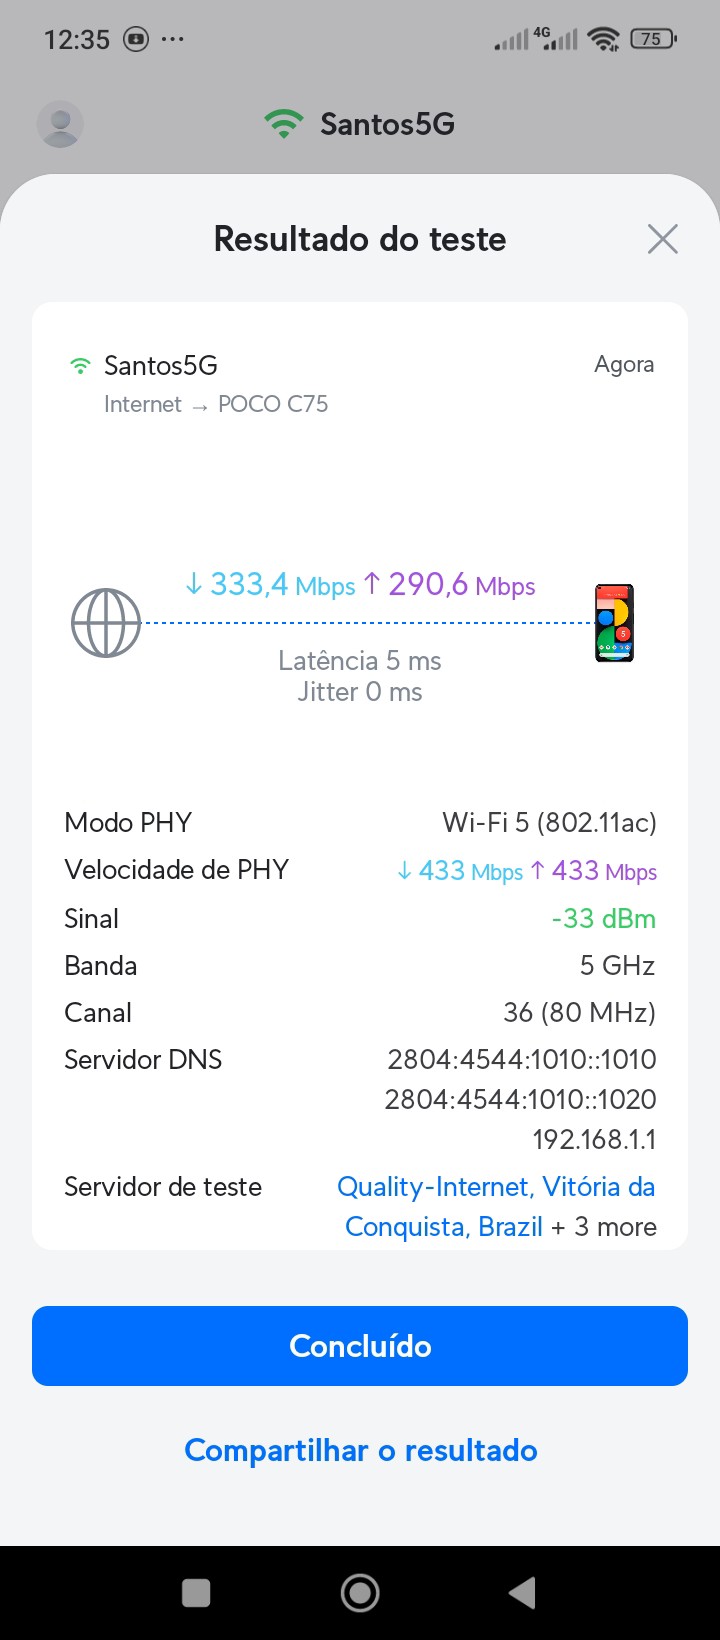Tap the download speed 333,4 Mbps value
720x1640 pixels.
[x=271, y=584]
